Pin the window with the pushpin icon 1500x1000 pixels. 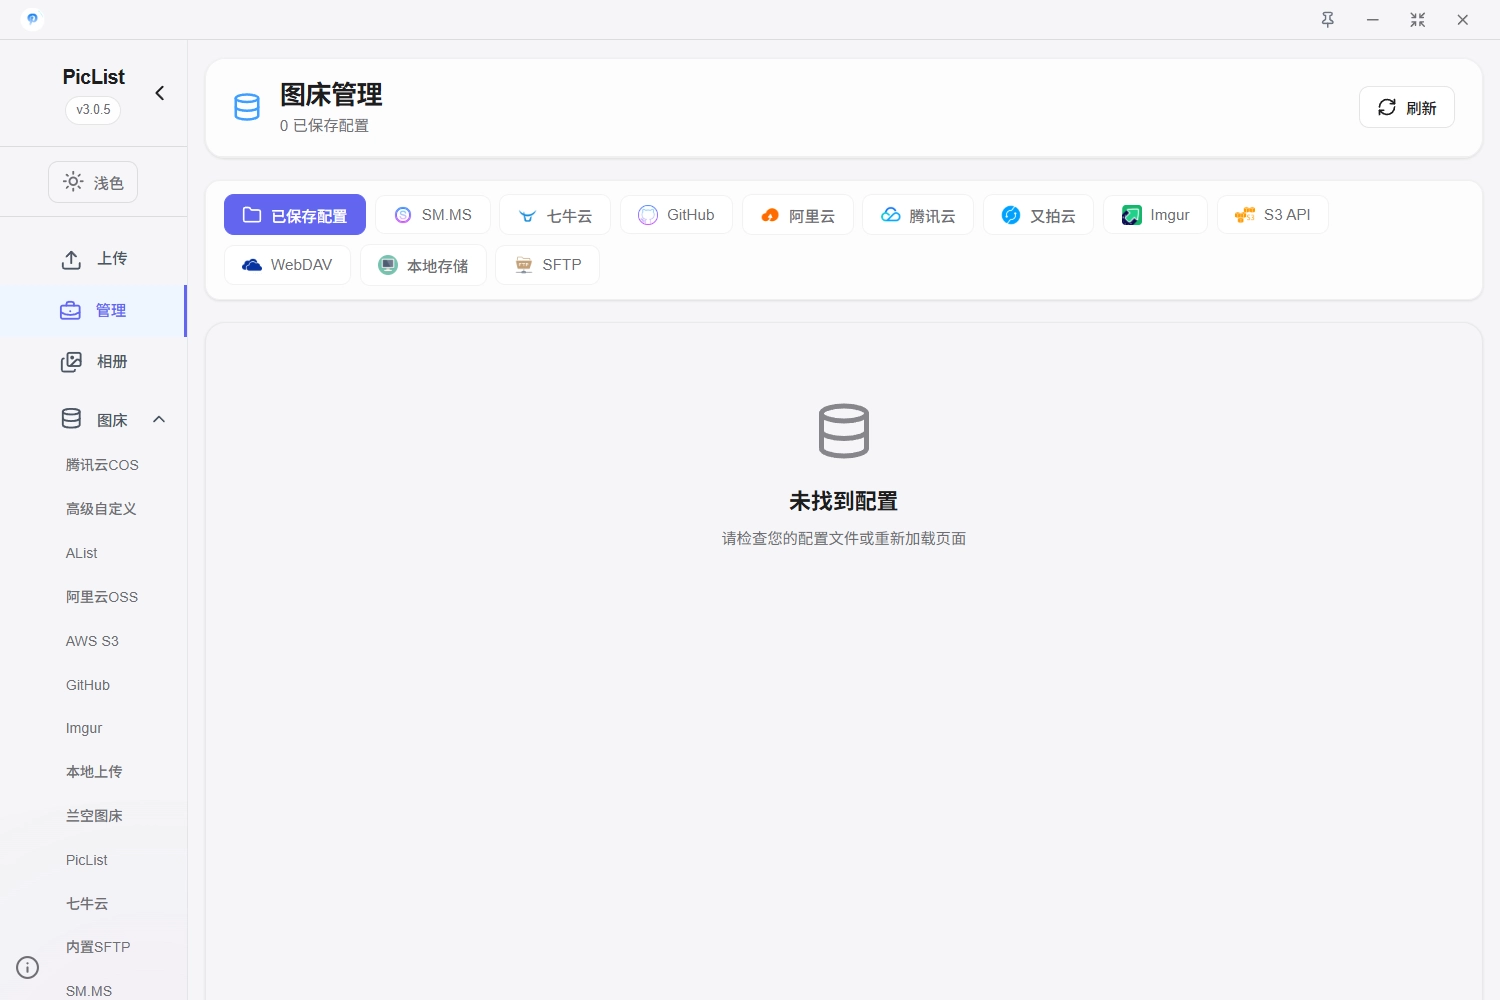(x=1327, y=20)
